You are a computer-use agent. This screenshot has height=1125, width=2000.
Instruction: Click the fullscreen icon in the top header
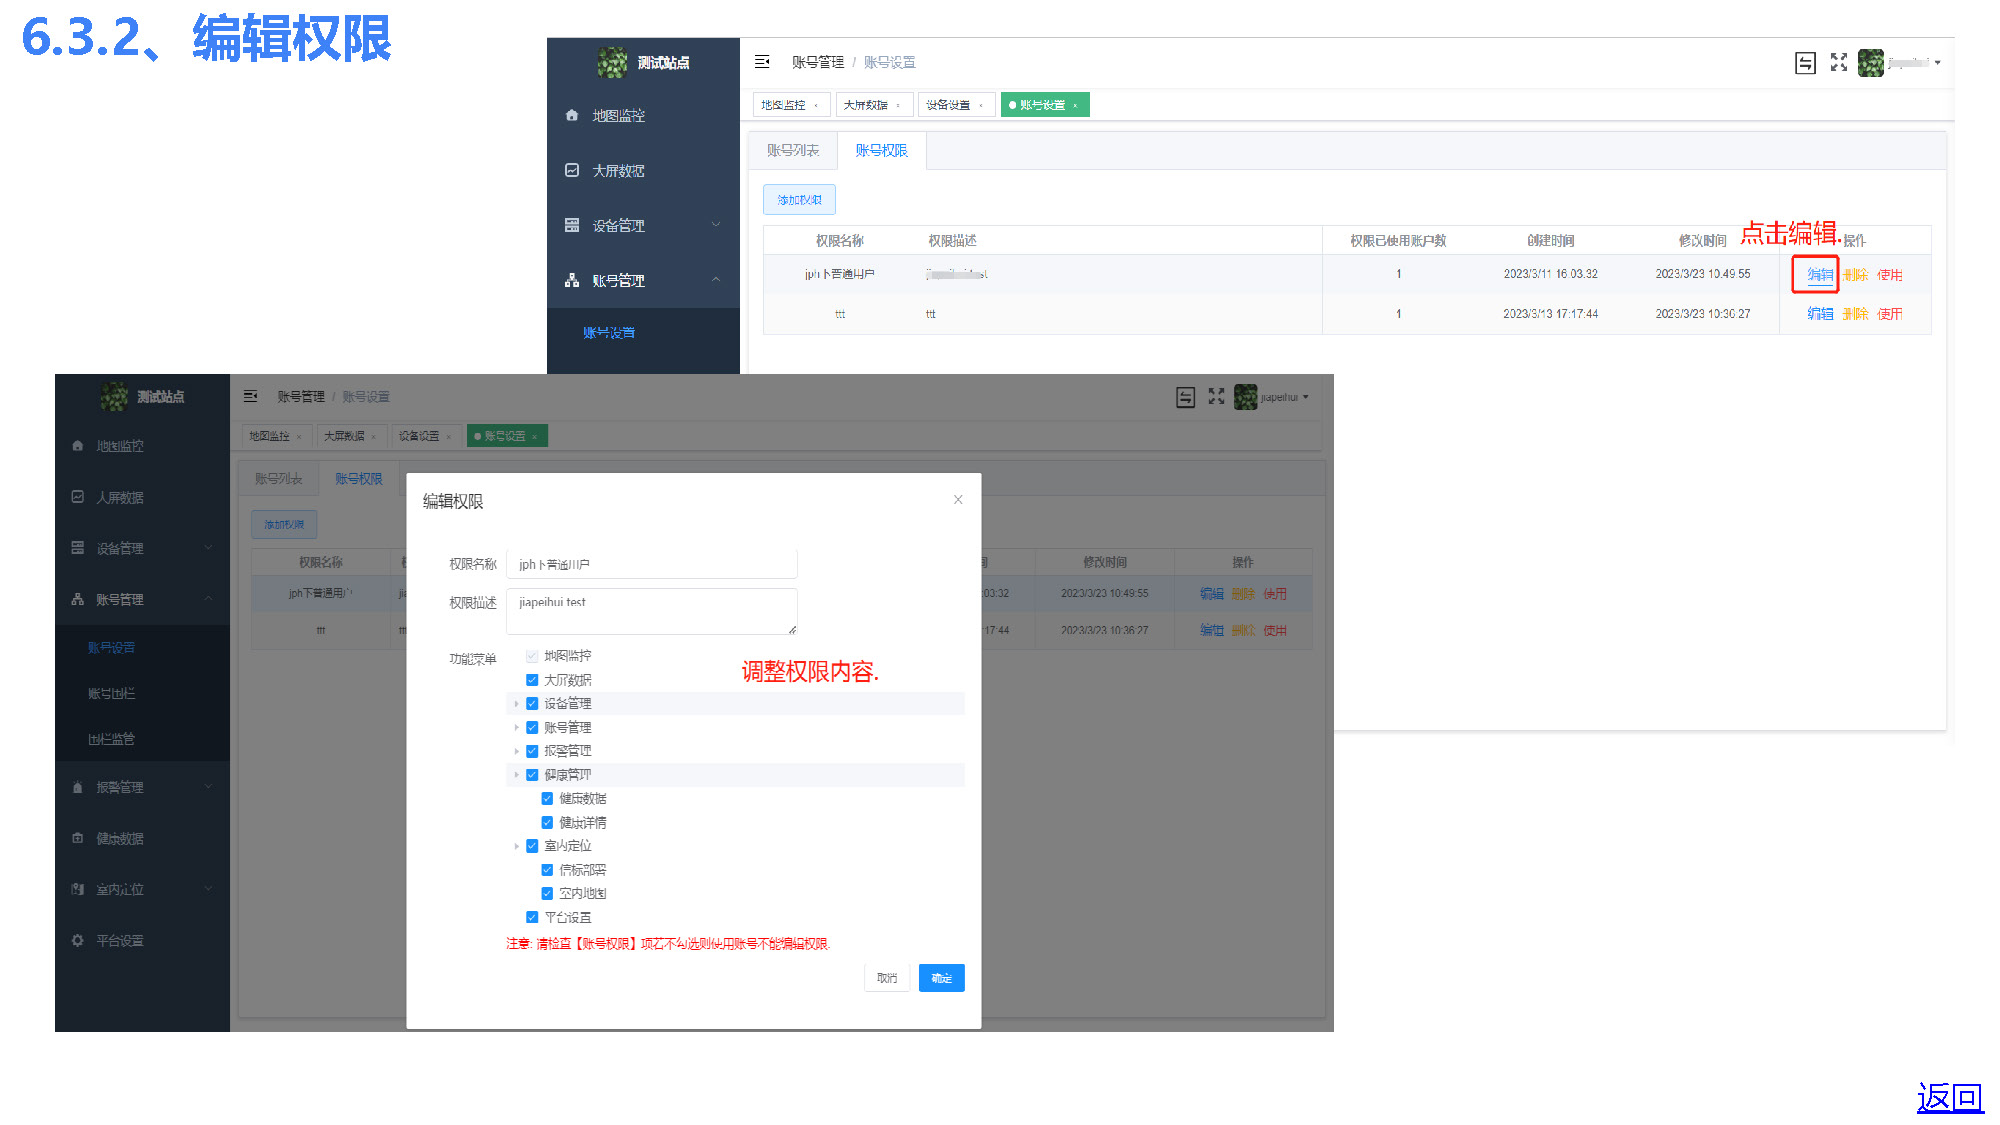(1838, 62)
